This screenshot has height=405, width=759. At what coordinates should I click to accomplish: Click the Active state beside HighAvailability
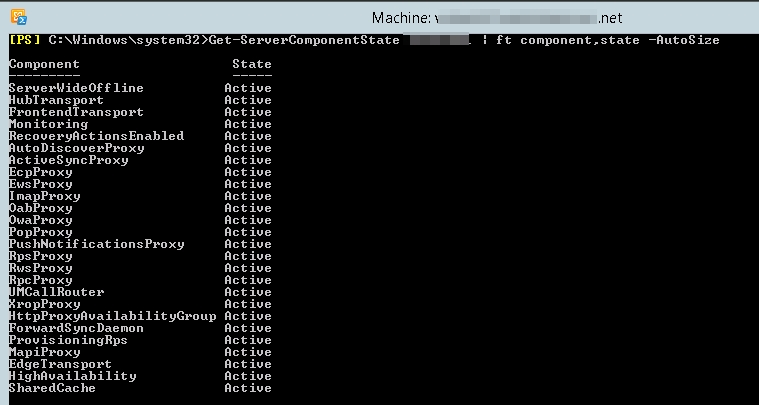[x=247, y=376]
